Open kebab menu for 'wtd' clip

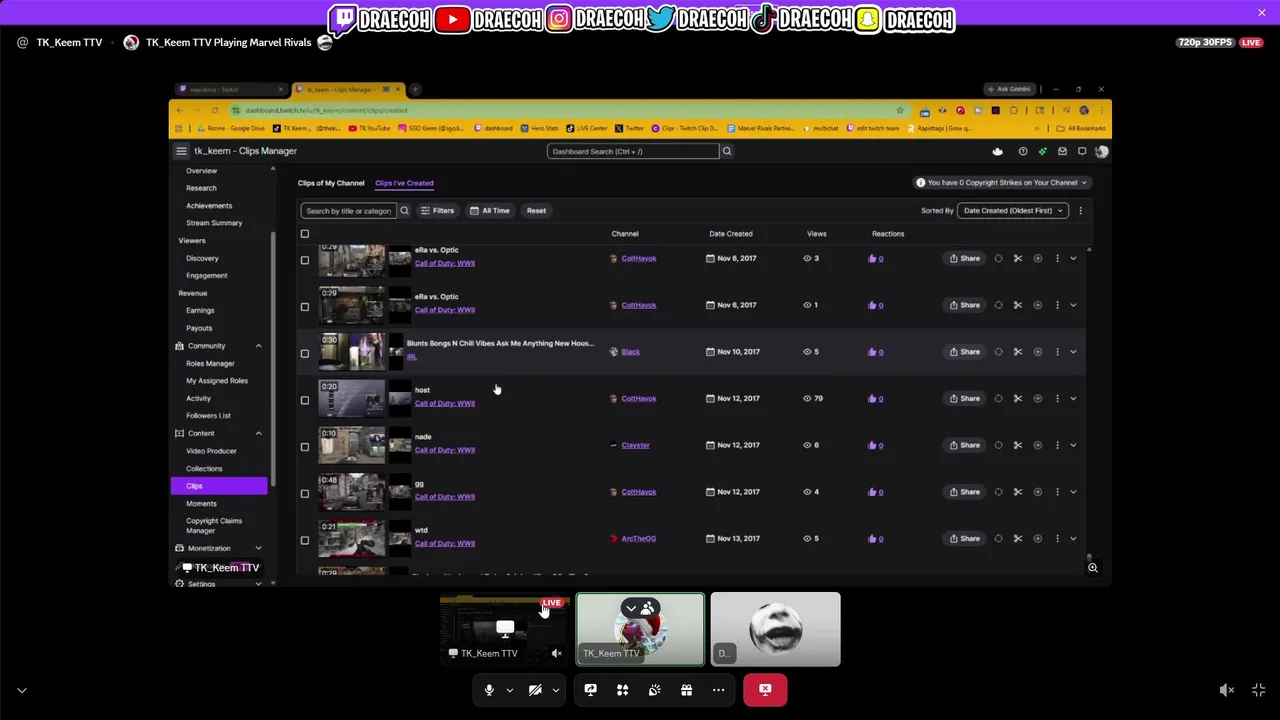(x=1057, y=539)
